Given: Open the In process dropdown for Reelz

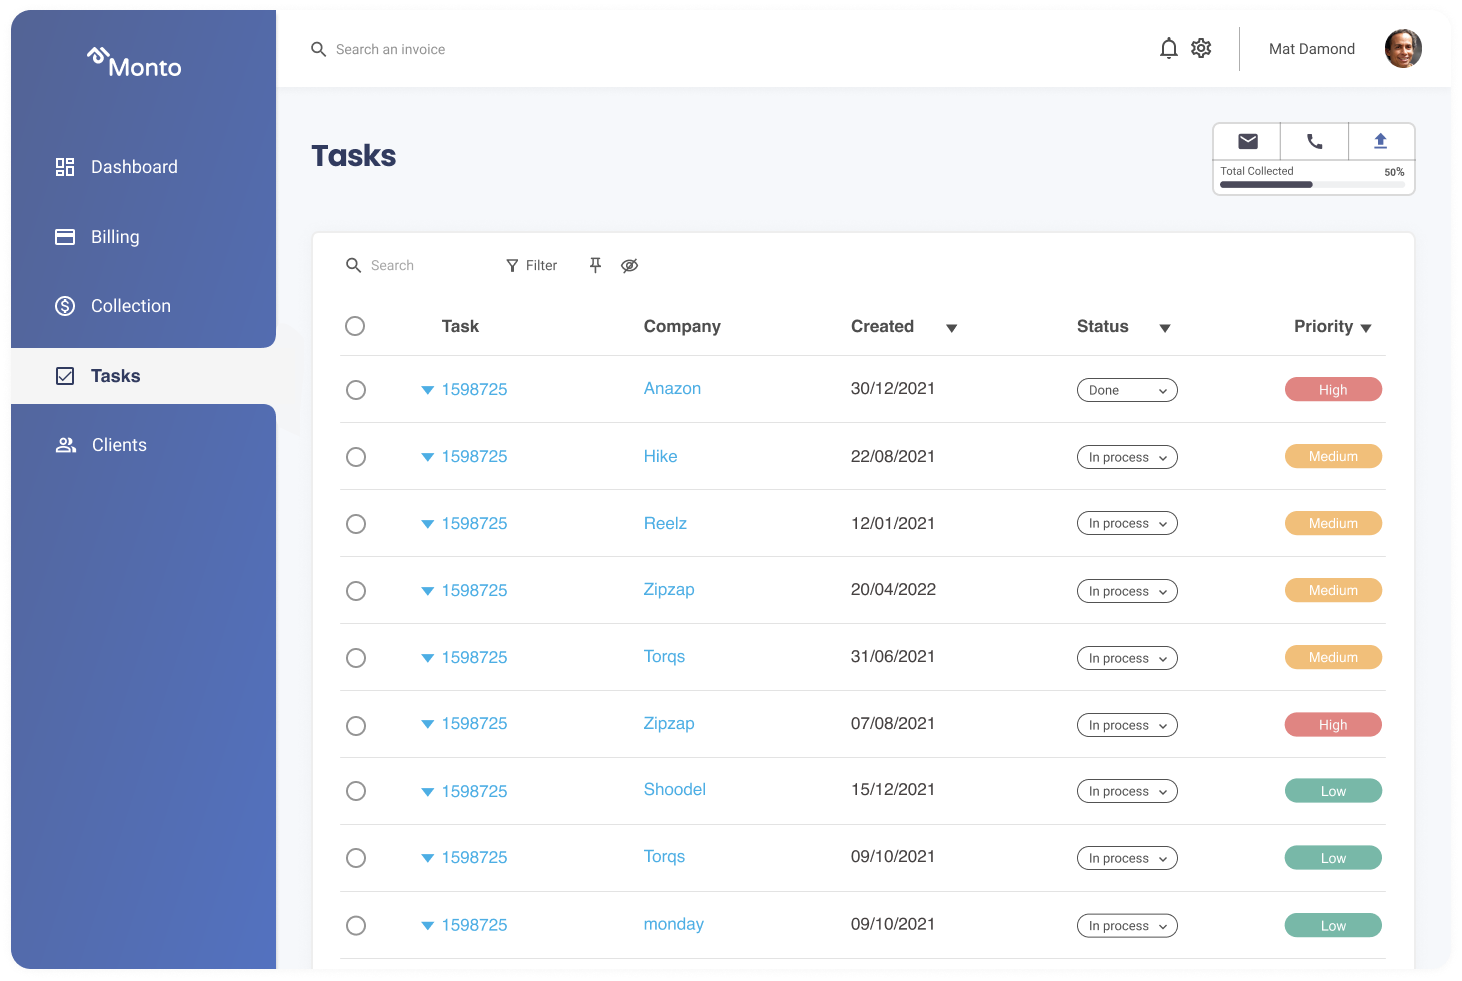Looking at the screenshot, I should 1127,523.
